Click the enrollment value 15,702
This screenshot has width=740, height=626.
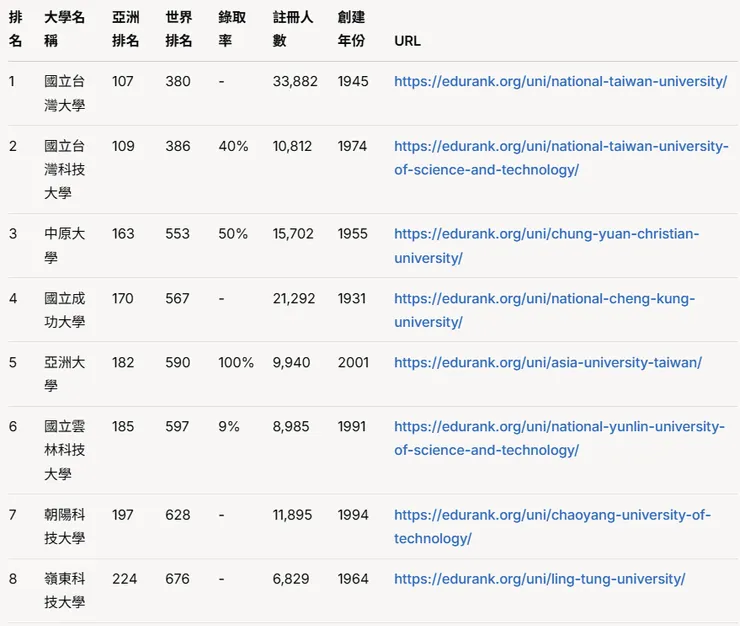point(293,234)
